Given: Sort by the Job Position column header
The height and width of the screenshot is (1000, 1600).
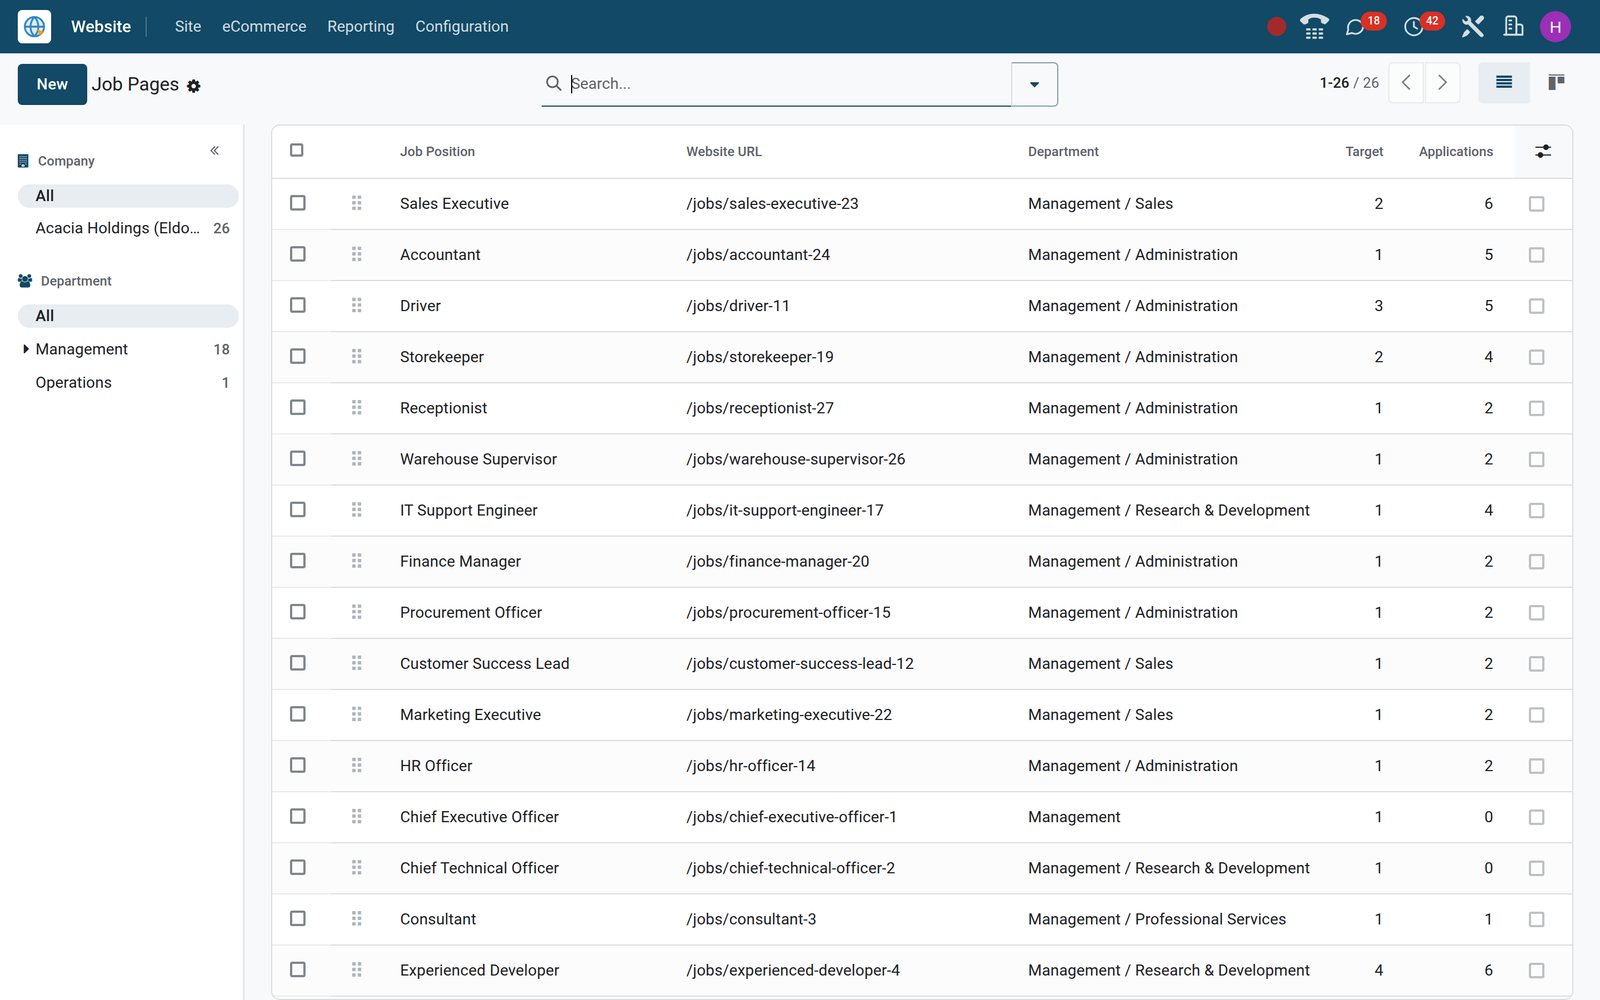Looking at the screenshot, I should (437, 152).
